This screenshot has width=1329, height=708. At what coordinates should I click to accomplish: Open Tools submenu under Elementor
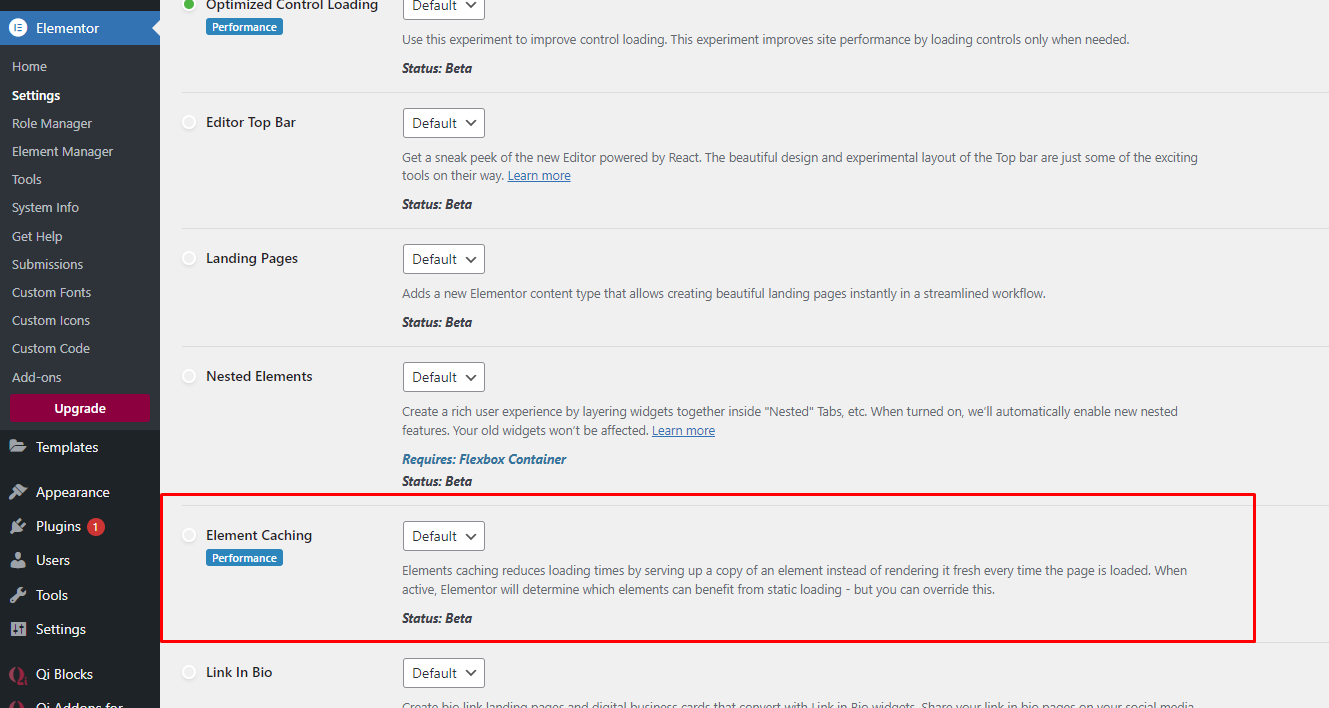coord(27,179)
